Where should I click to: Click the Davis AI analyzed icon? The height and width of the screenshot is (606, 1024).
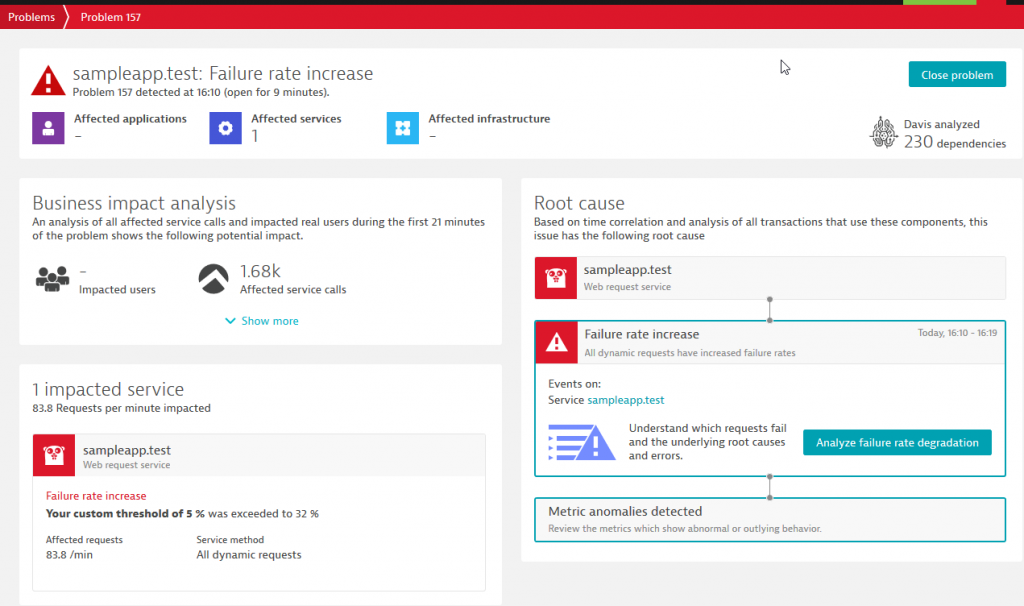(x=883, y=133)
